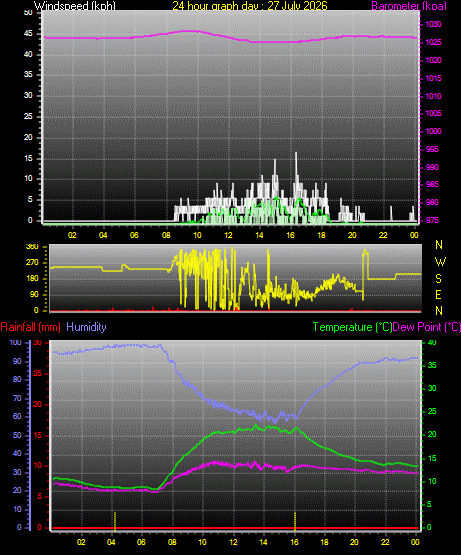
Task: Click the 12 hour tick on wind chart
Action: click(x=228, y=235)
